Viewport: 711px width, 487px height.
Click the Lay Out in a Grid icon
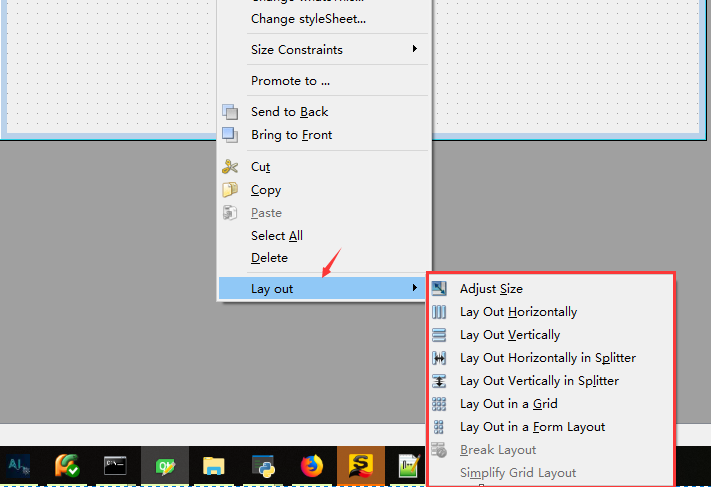439,404
